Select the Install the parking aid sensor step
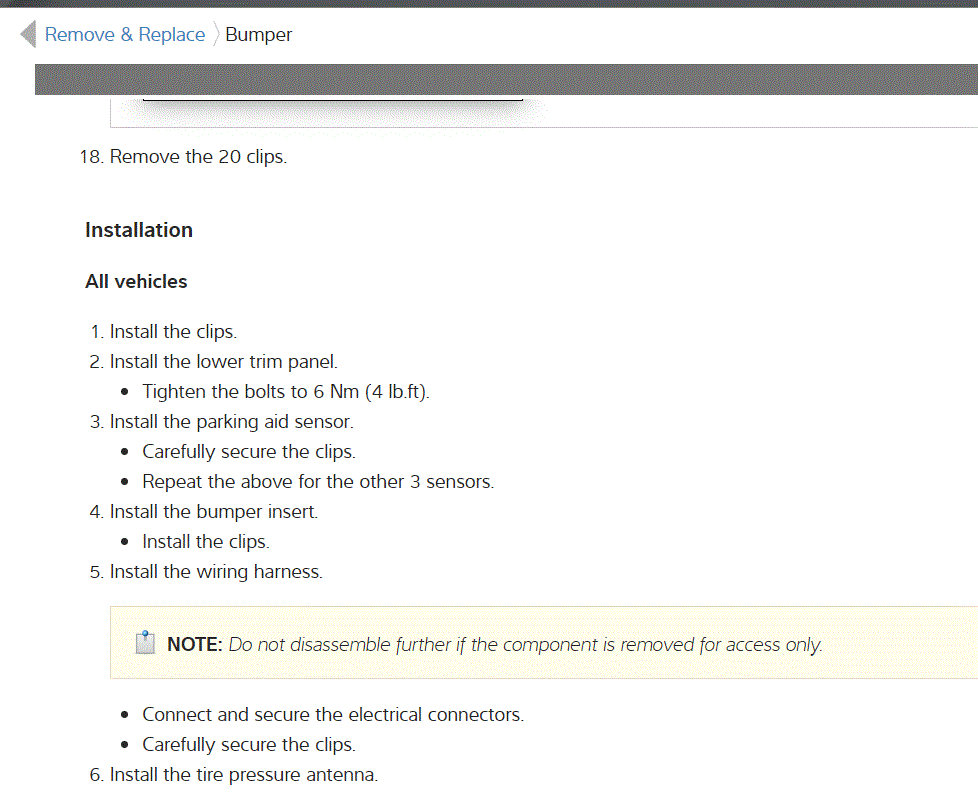The width and height of the screenshot is (978, 799). coord(231,422)
